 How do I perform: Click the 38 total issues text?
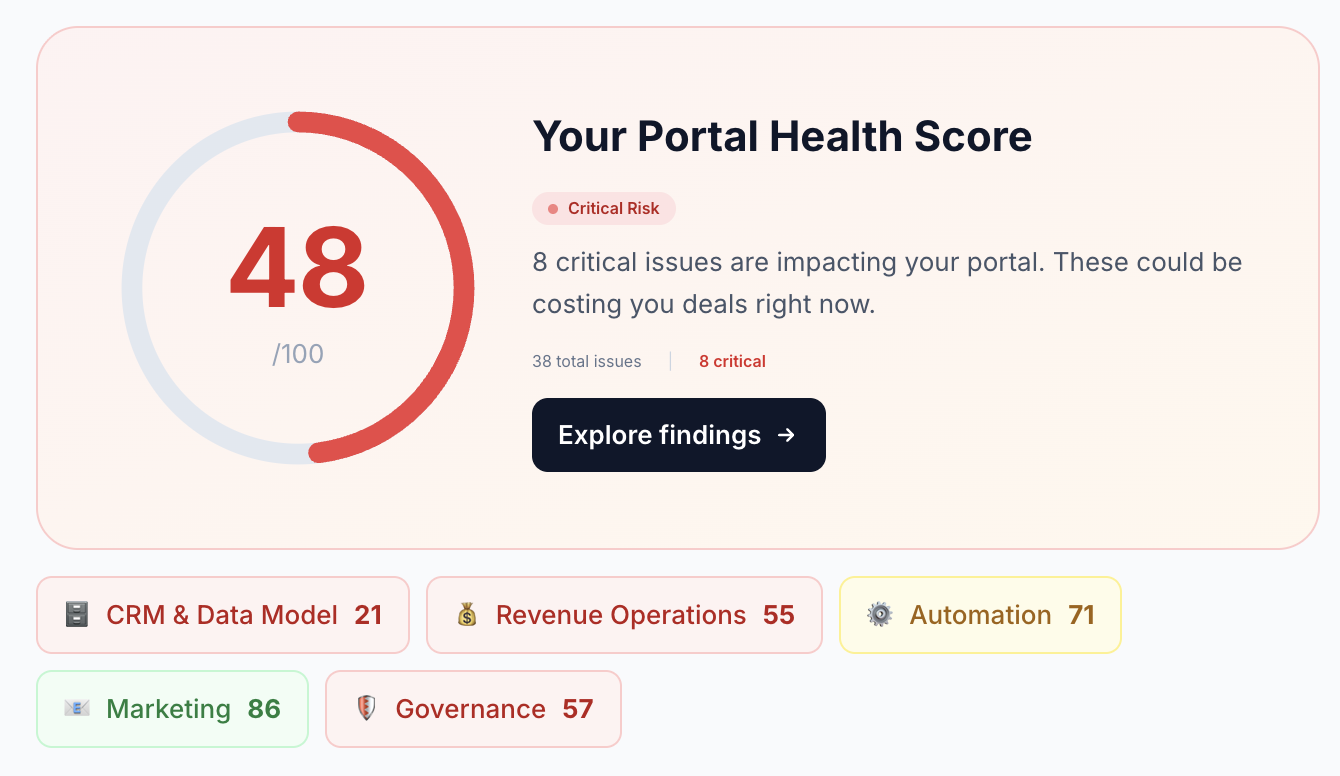(x=587, y=361)
